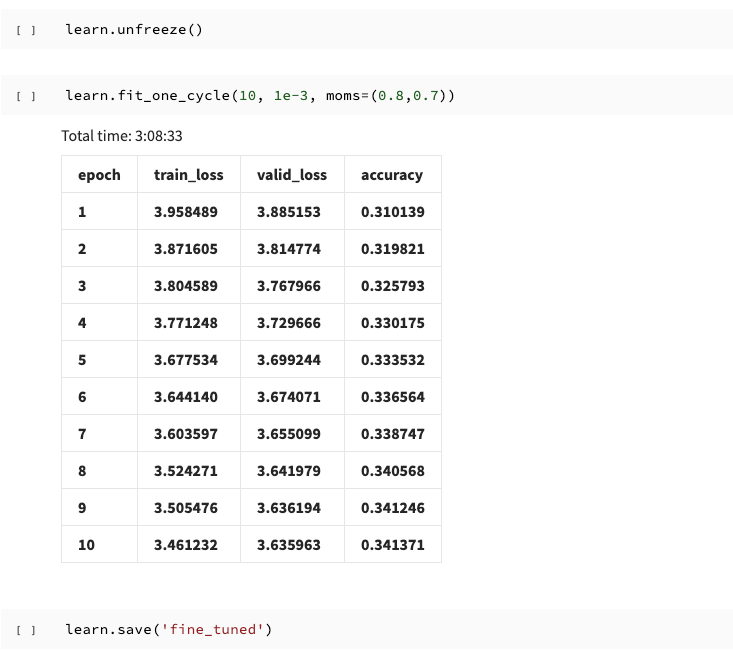Select accuracy value 0.333532
This screenshot has width=733, height=668.
[x=393, y=359]
